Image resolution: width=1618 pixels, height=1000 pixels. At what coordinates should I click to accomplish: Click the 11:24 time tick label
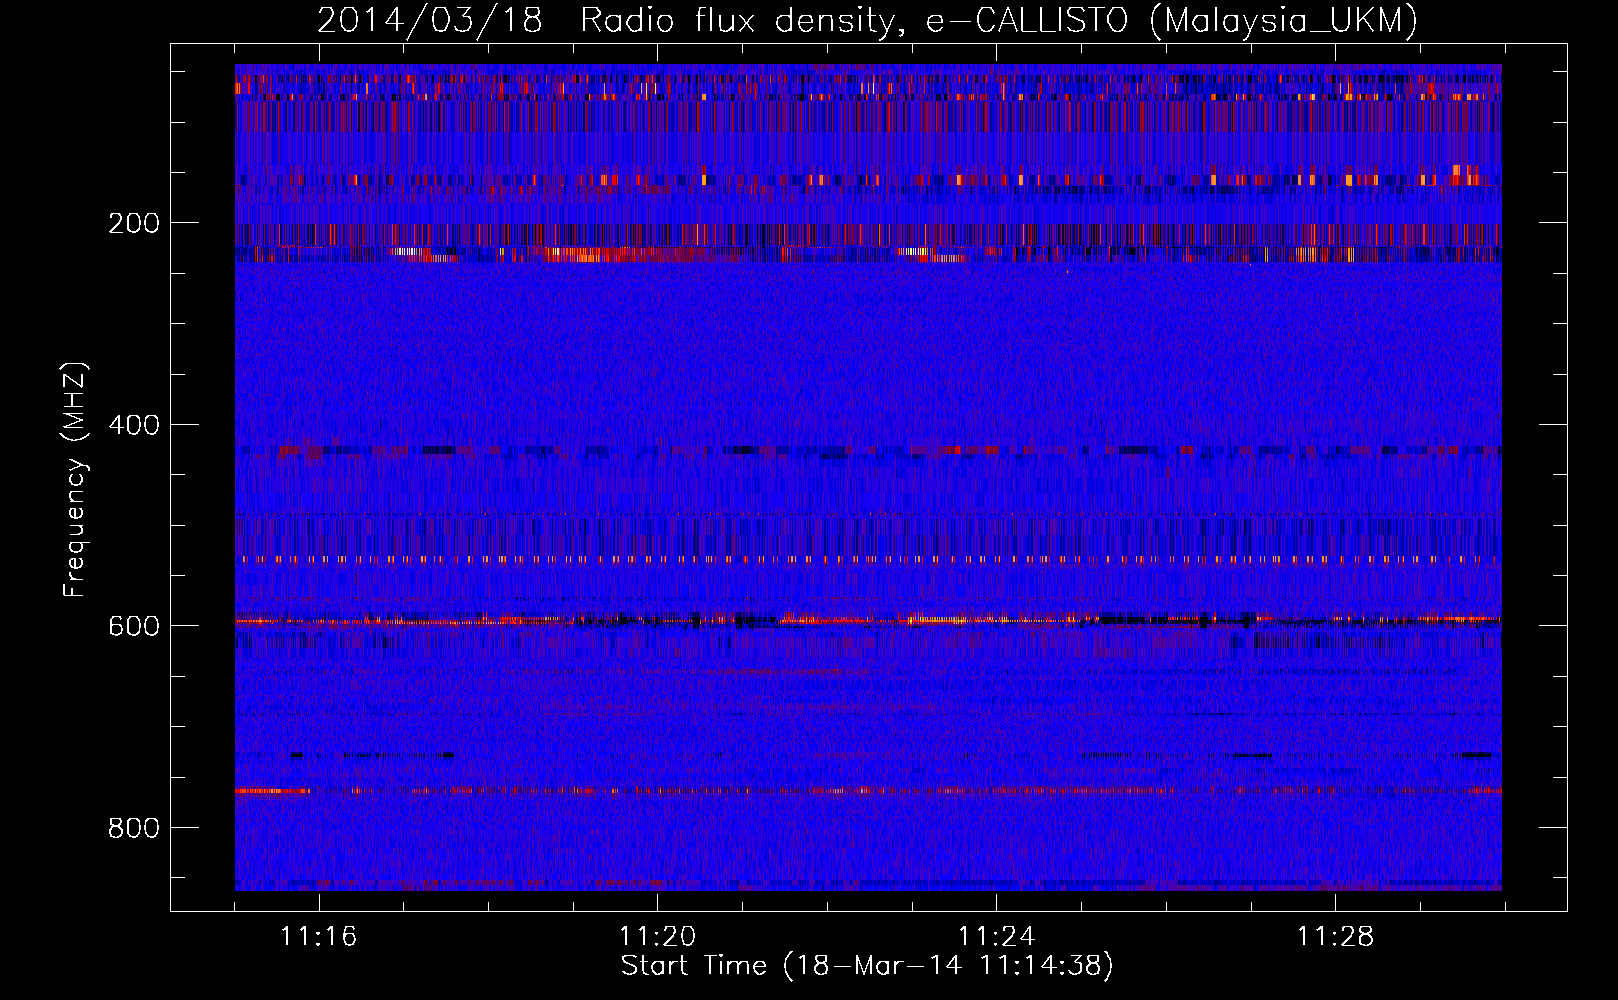(x=997, y=936)
